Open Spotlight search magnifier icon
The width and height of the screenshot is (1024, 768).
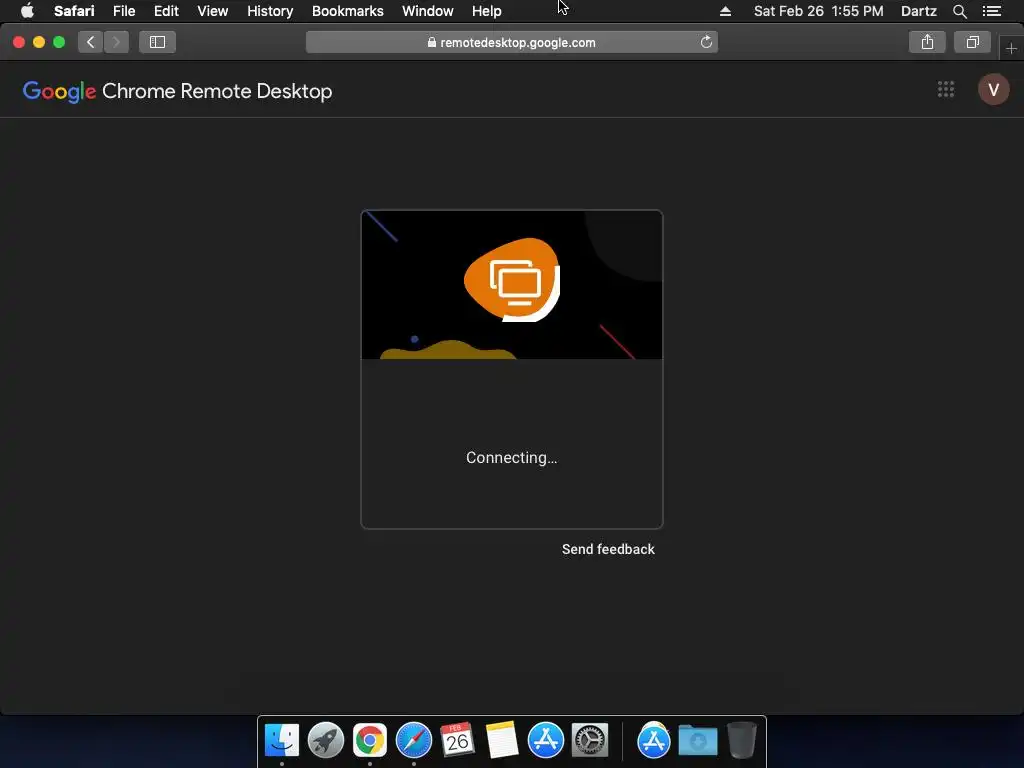click(959, 11)
